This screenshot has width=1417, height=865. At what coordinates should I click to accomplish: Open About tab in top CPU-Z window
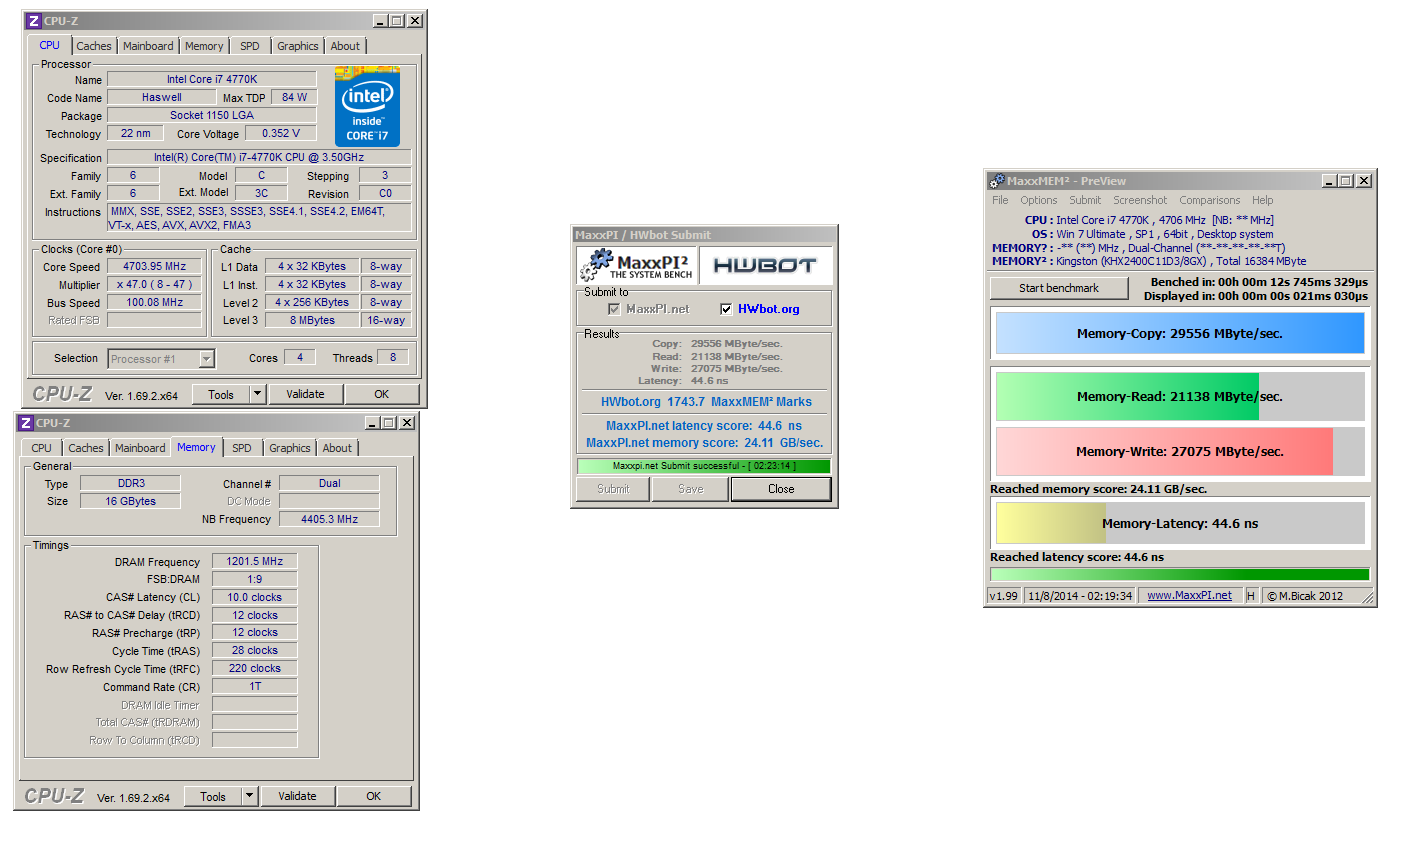(345, 46)
